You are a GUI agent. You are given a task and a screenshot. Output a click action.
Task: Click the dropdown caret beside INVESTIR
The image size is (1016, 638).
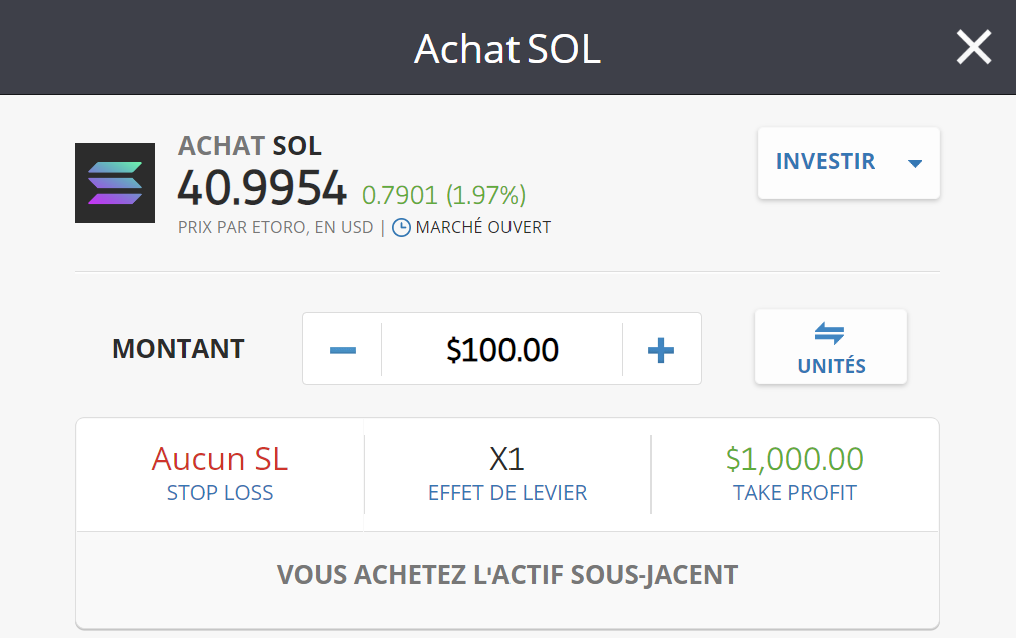914,163
